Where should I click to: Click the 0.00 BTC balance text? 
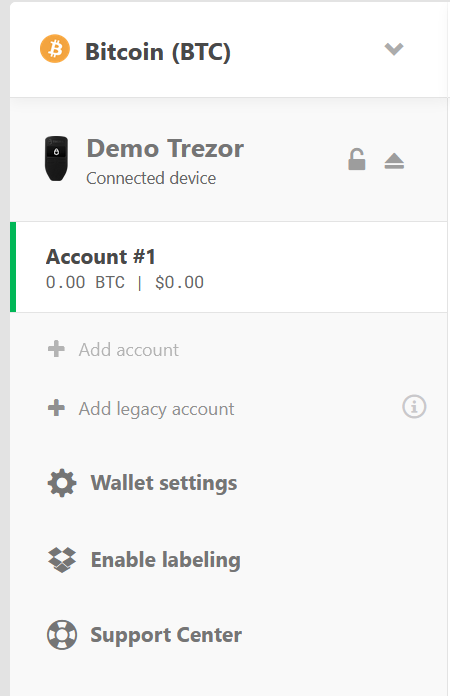pyautogui.click(x=85, y=282)
